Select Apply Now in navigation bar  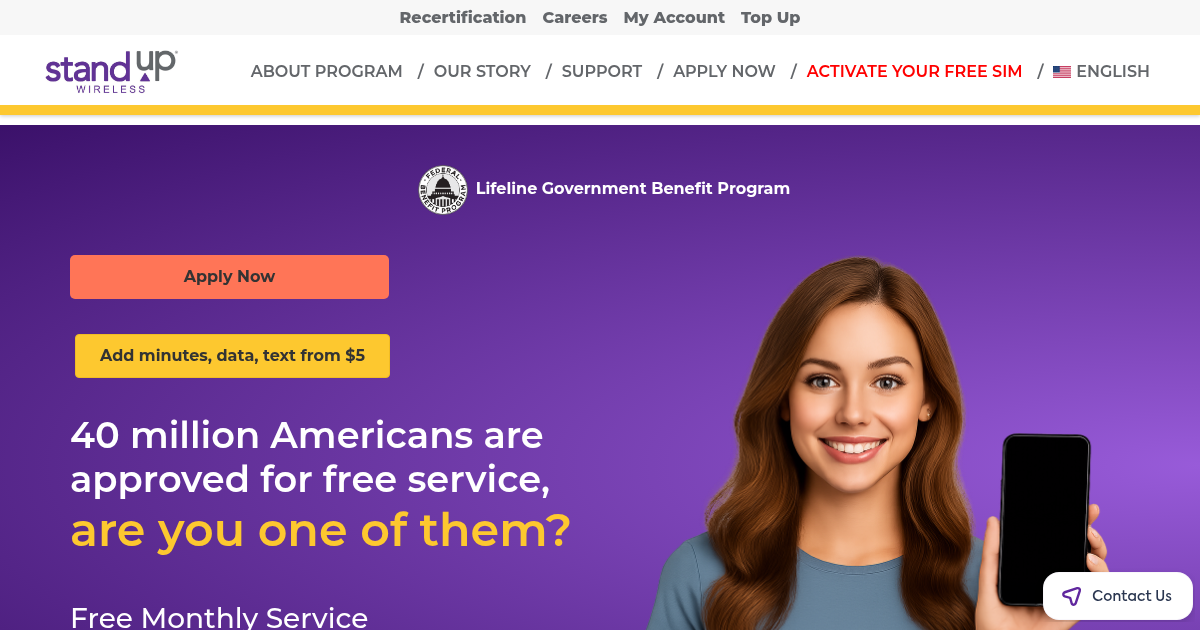(724, 71)
